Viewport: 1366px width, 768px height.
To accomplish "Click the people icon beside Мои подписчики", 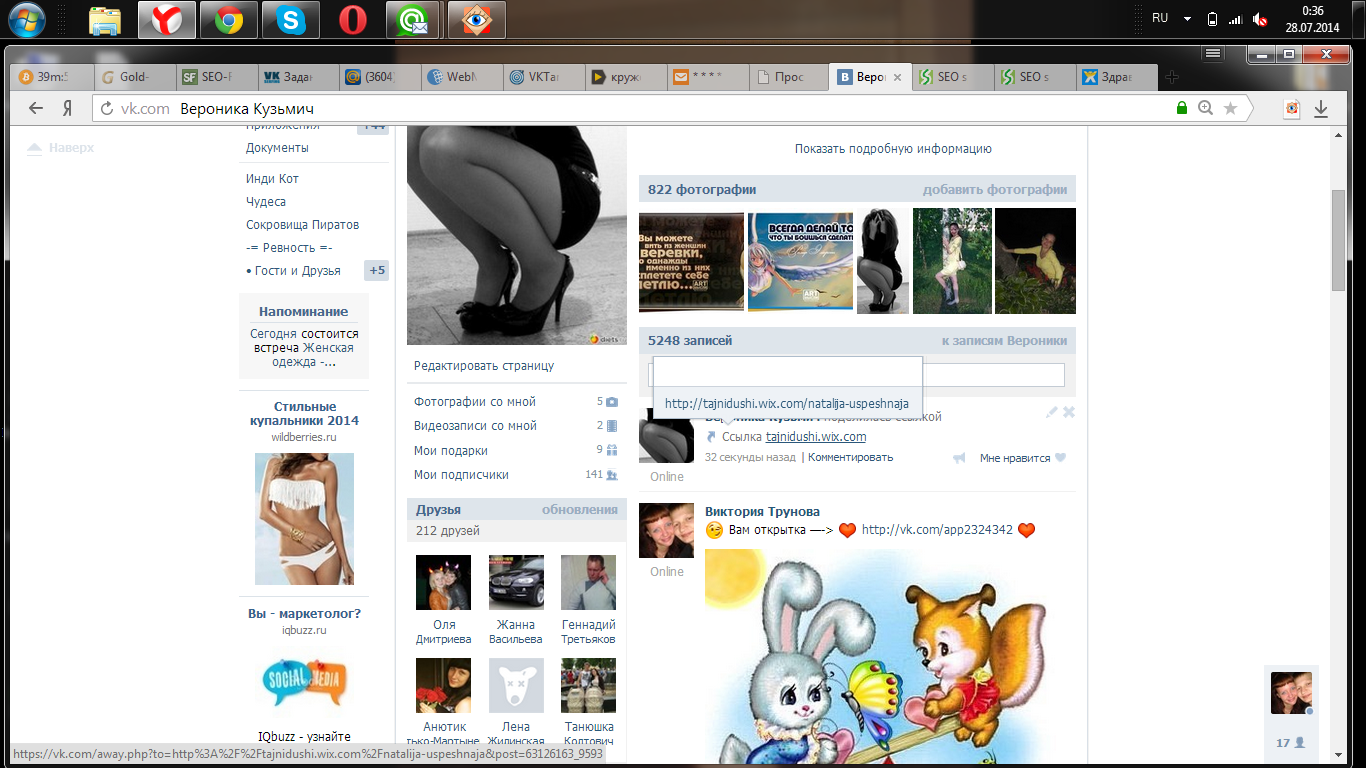I will tap(612, 475).
